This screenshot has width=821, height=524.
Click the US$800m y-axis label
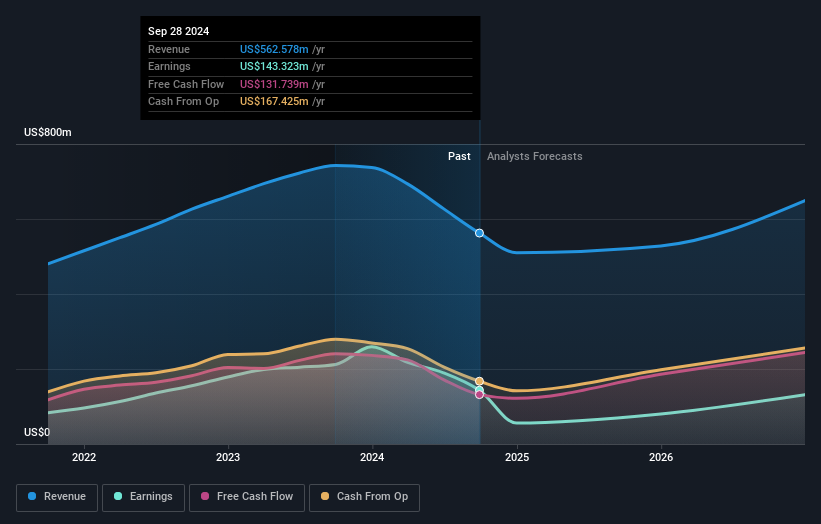(48, 132)
